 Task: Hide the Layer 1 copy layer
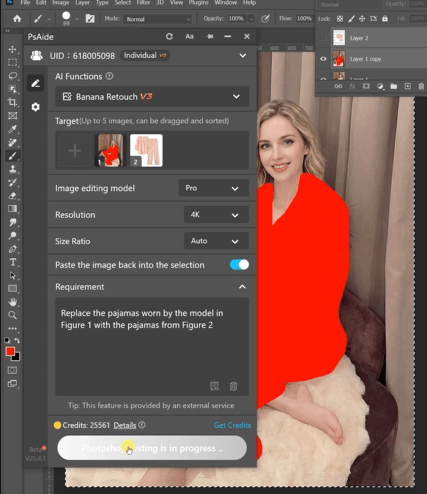coord(323,59)
